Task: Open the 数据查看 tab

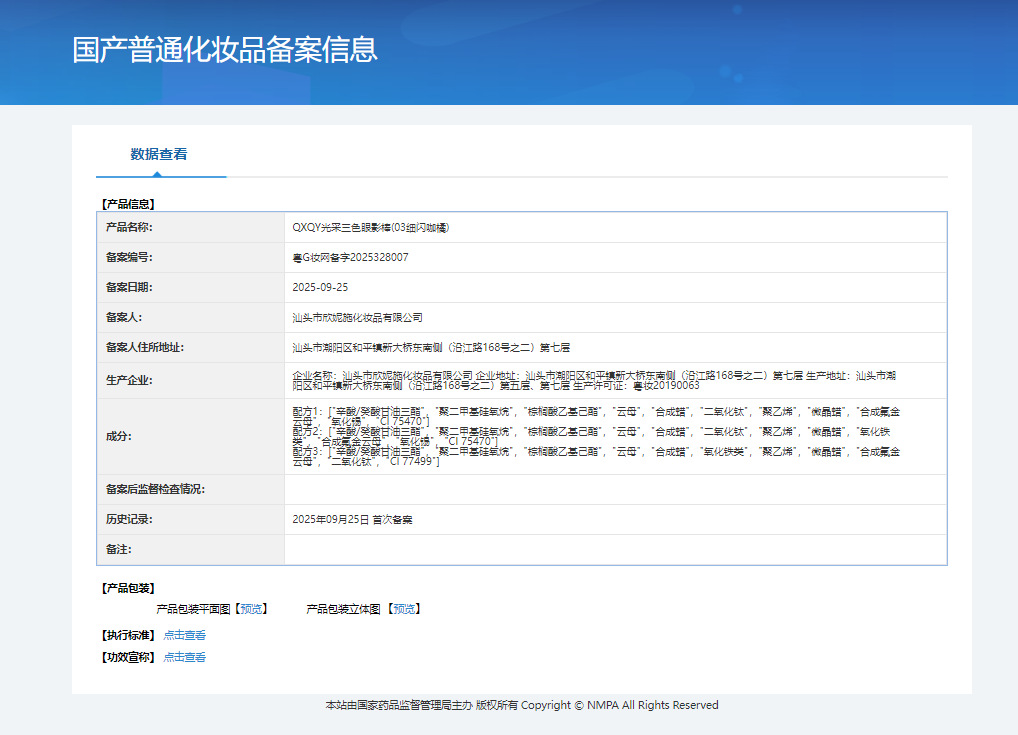Action: 159,155
